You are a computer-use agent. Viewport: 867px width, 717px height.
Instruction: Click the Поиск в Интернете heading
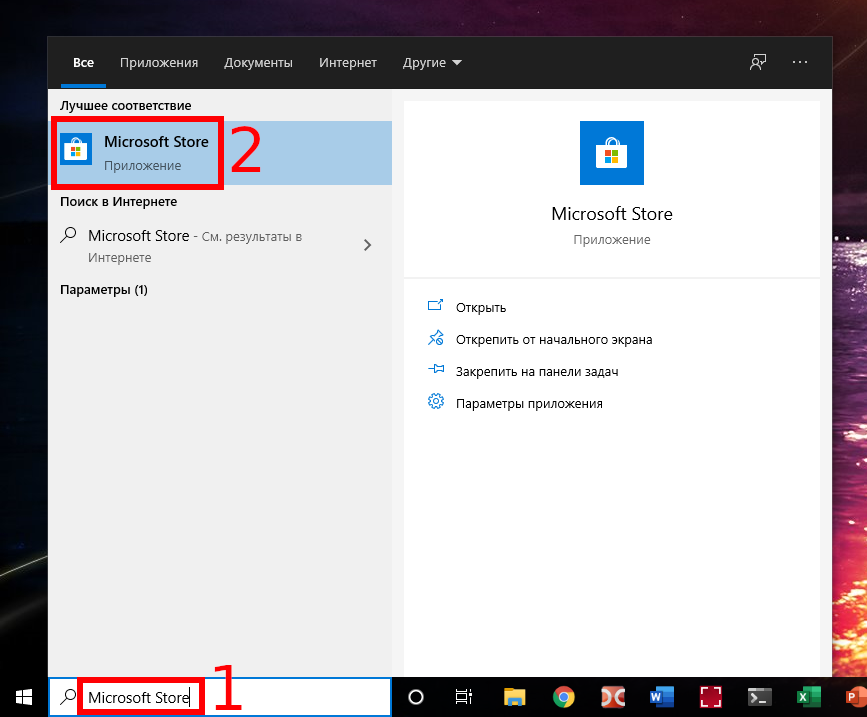pyautogui.click(x=118, y=202)
